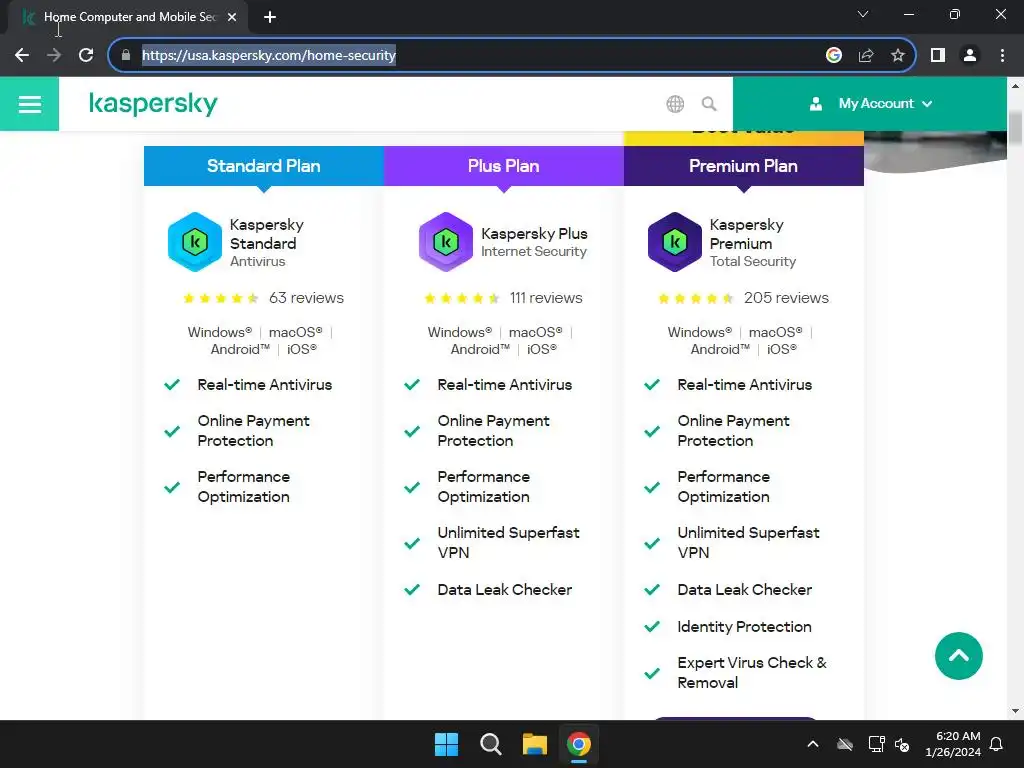Click the Kaspersky Plus hexagon icon
Viewport: 1024px width, 768px height.
tap(445, 242)
